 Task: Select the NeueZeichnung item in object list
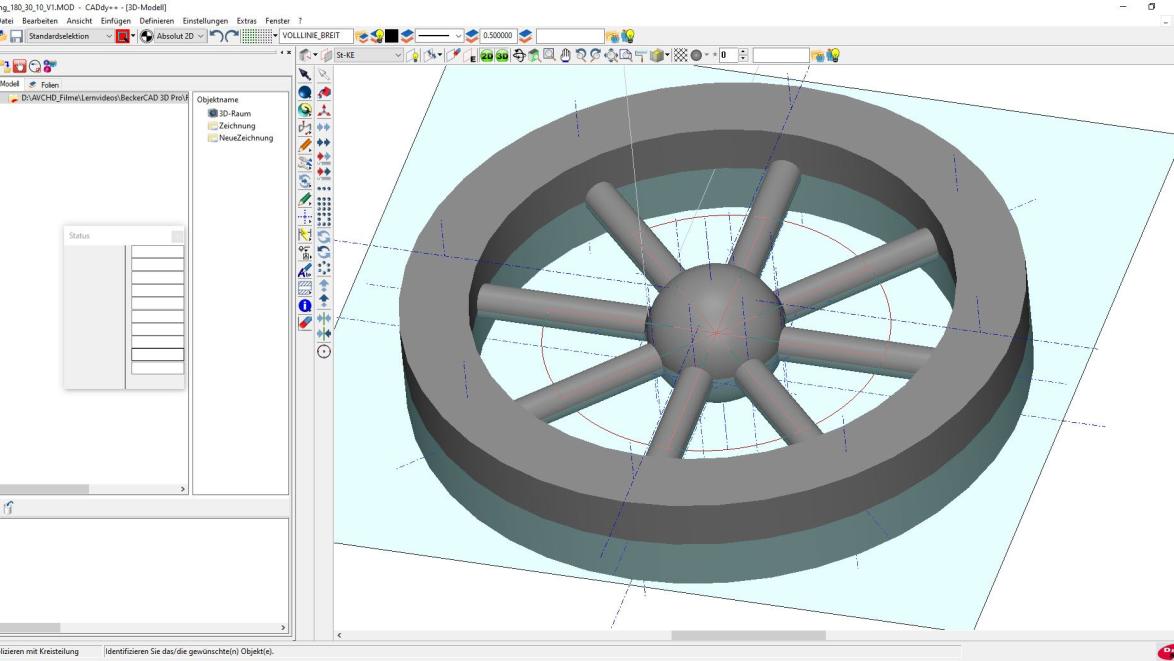point(244,137)
